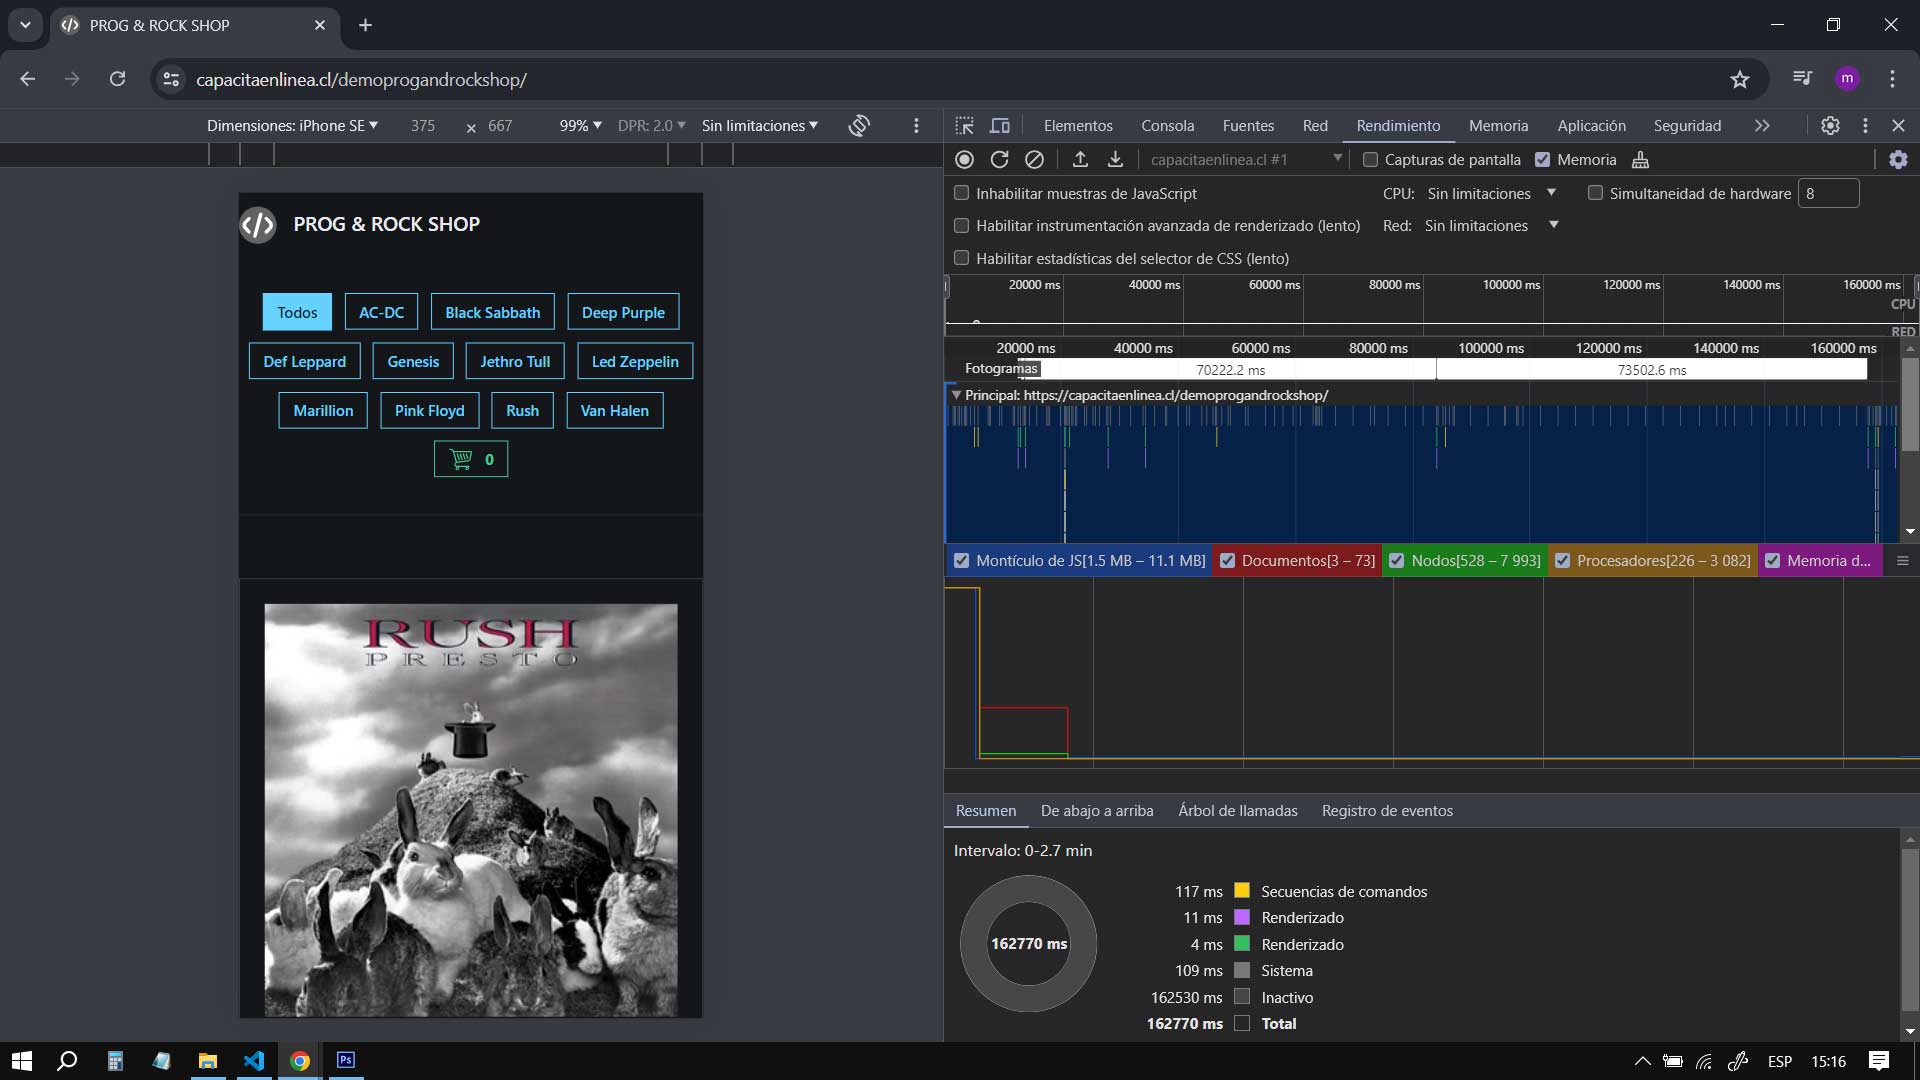1920x1080 pixels.
Task: Rotate the device viewport orientation
Action: click(859, 125)
